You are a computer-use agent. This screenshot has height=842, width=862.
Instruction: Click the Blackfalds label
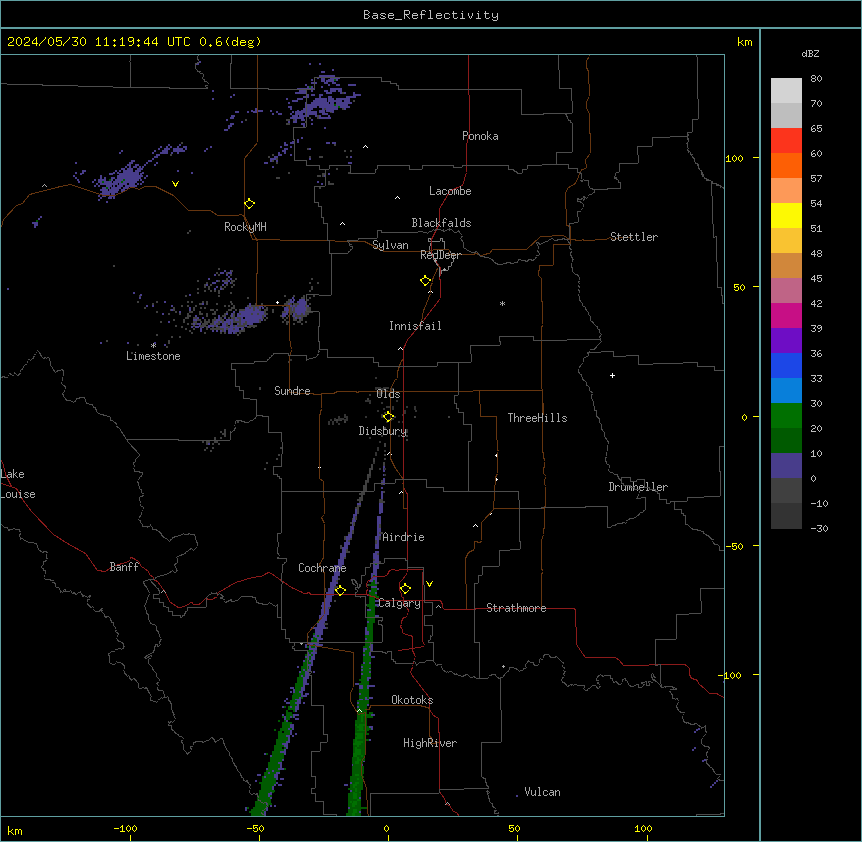point(441,223)
